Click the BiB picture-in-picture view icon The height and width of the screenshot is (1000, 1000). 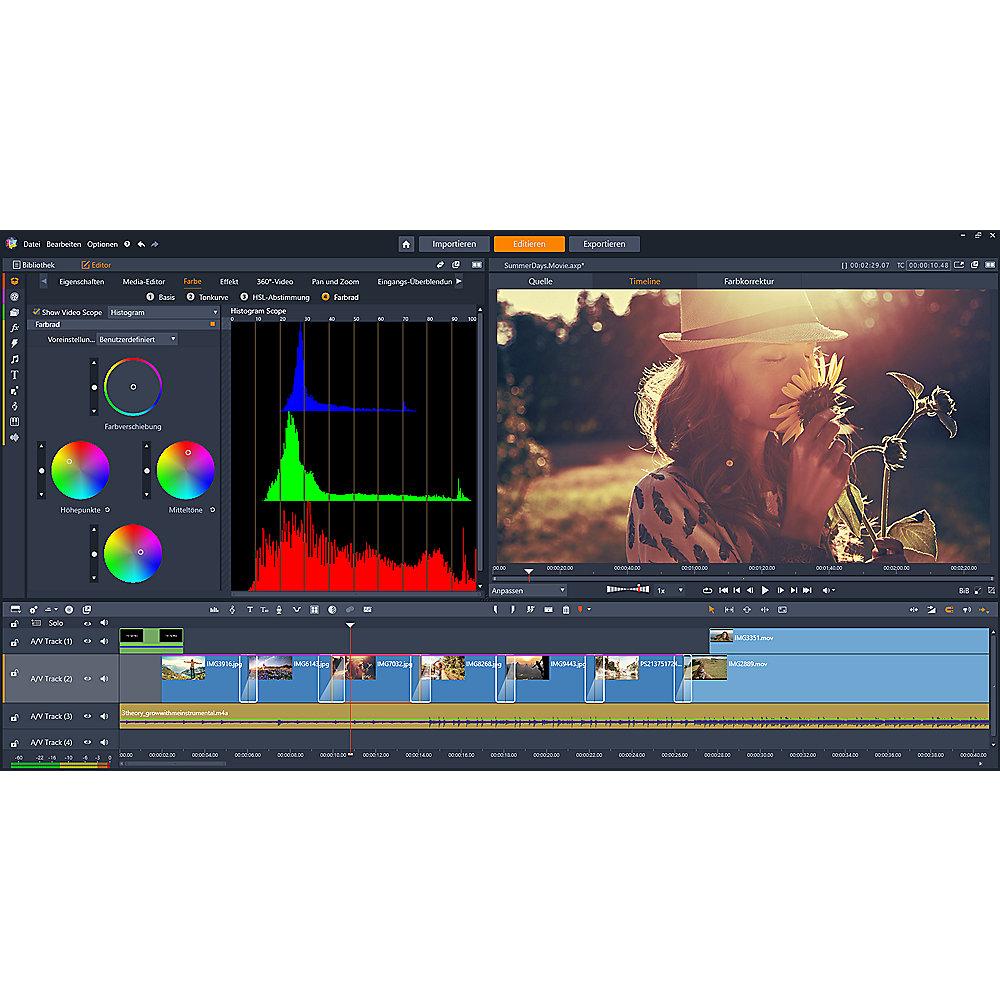[x=964, y=591]
